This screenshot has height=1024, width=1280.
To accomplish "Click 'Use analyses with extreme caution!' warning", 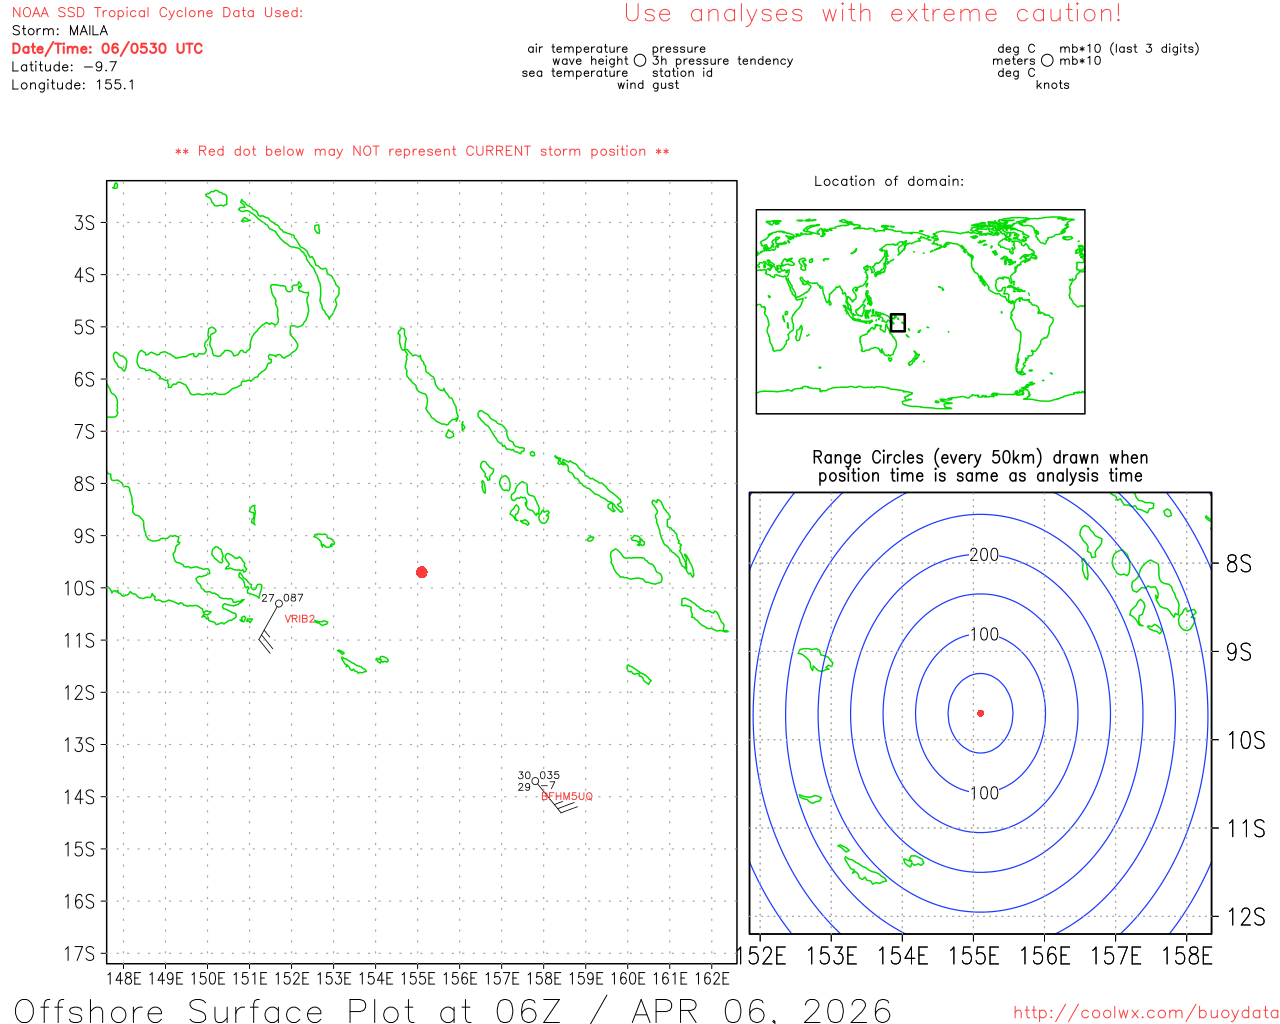I will pos(872,14).
